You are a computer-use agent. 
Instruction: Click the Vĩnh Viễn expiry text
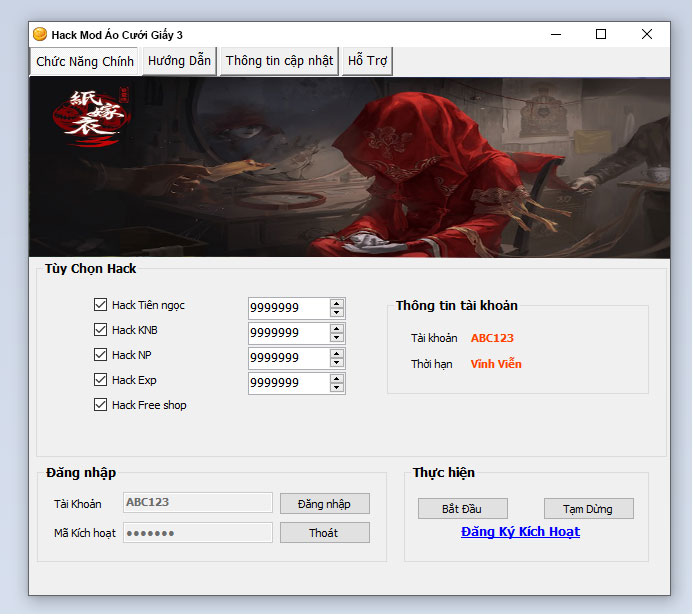click(x=496, y=364)
